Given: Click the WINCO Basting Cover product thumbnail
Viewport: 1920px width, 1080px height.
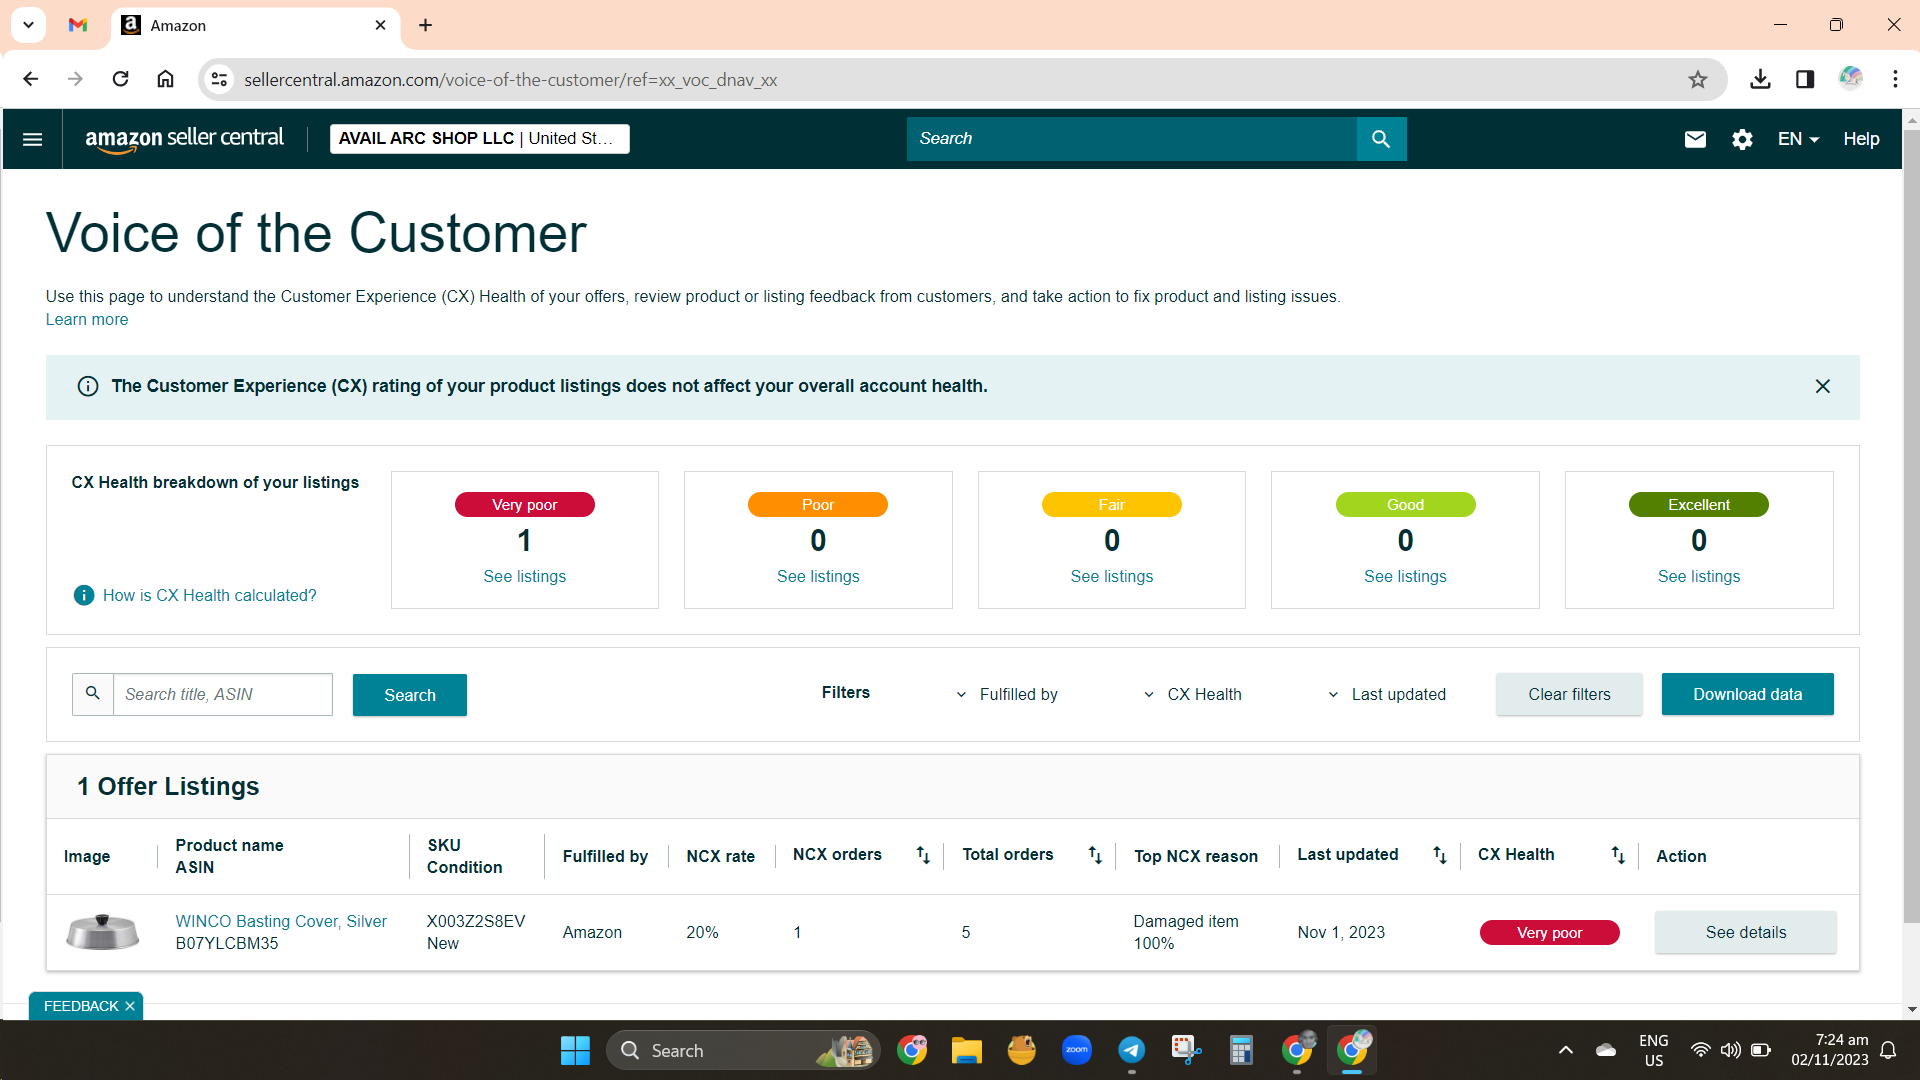Looking at the screenshot, I should (102, 932).
